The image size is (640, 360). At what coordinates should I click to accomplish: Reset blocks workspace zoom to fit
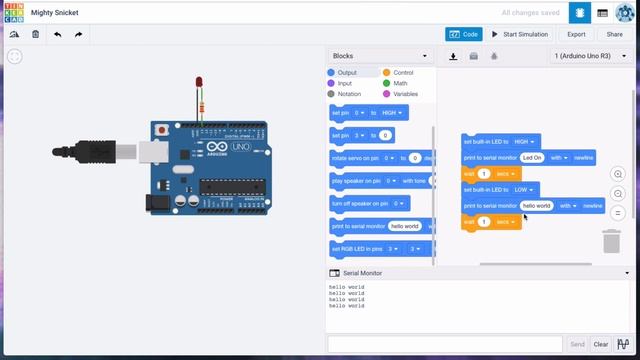pyautogui.click(x=618, y=213)
